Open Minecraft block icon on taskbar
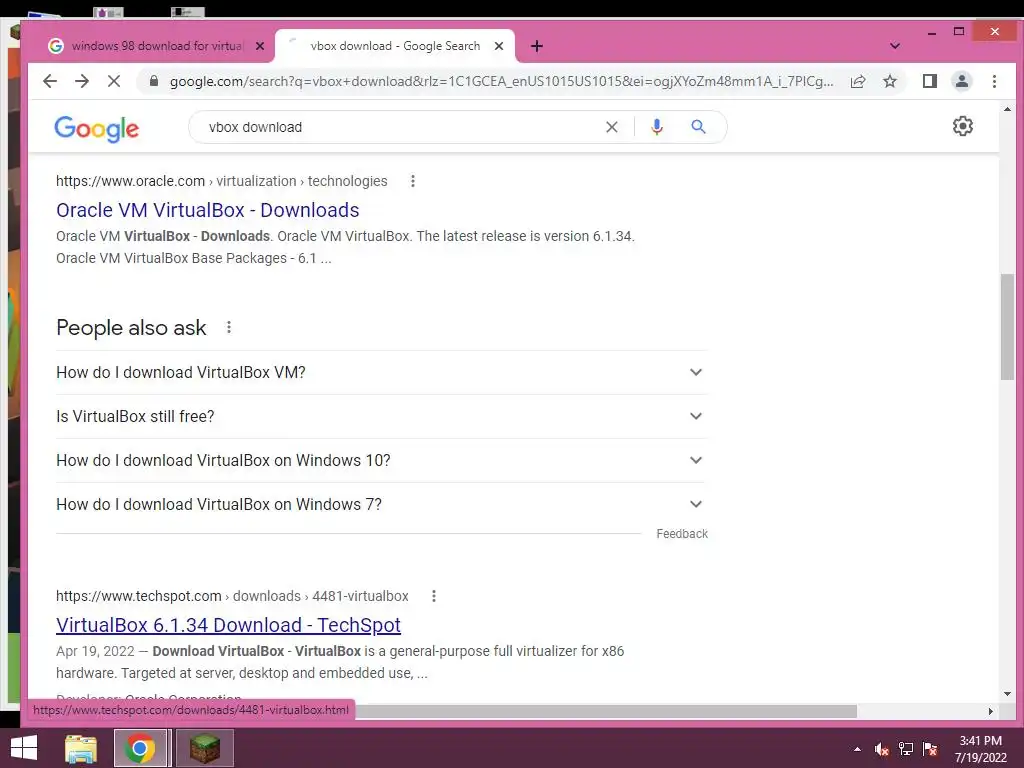Viewport: 1024px width, 768px height. coord(204,748)
